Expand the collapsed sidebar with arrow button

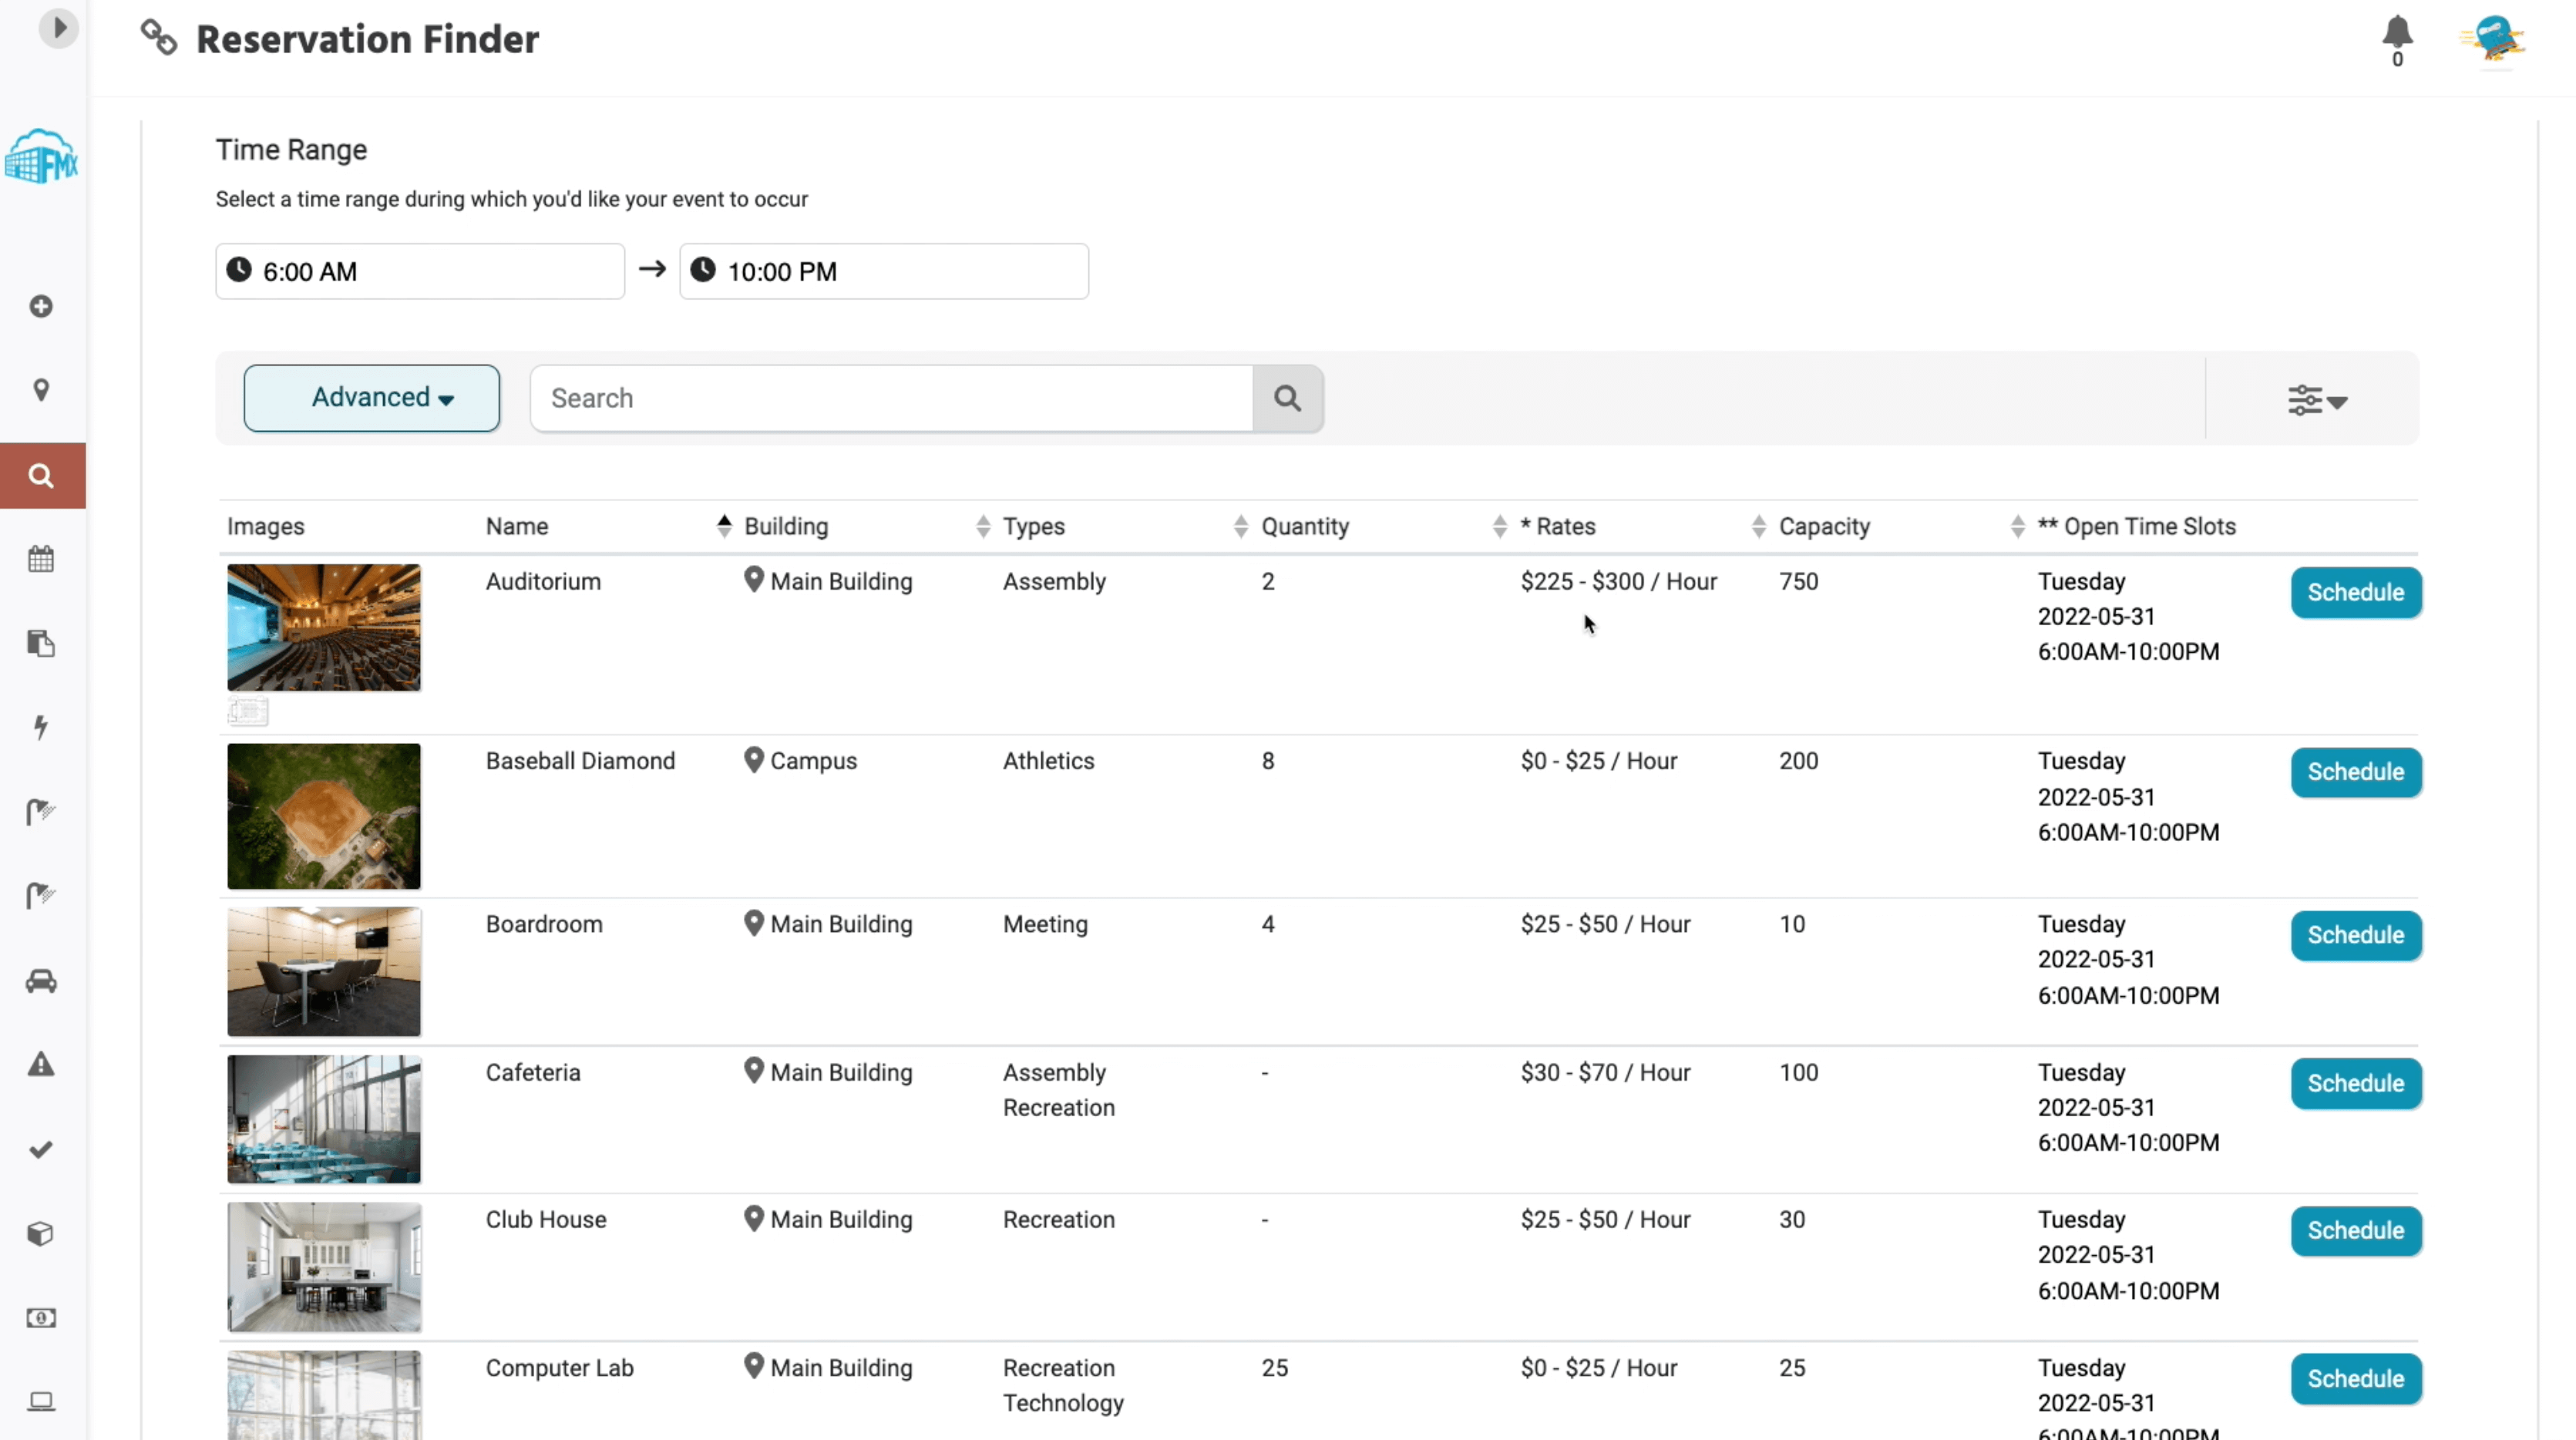coord(58,28)
